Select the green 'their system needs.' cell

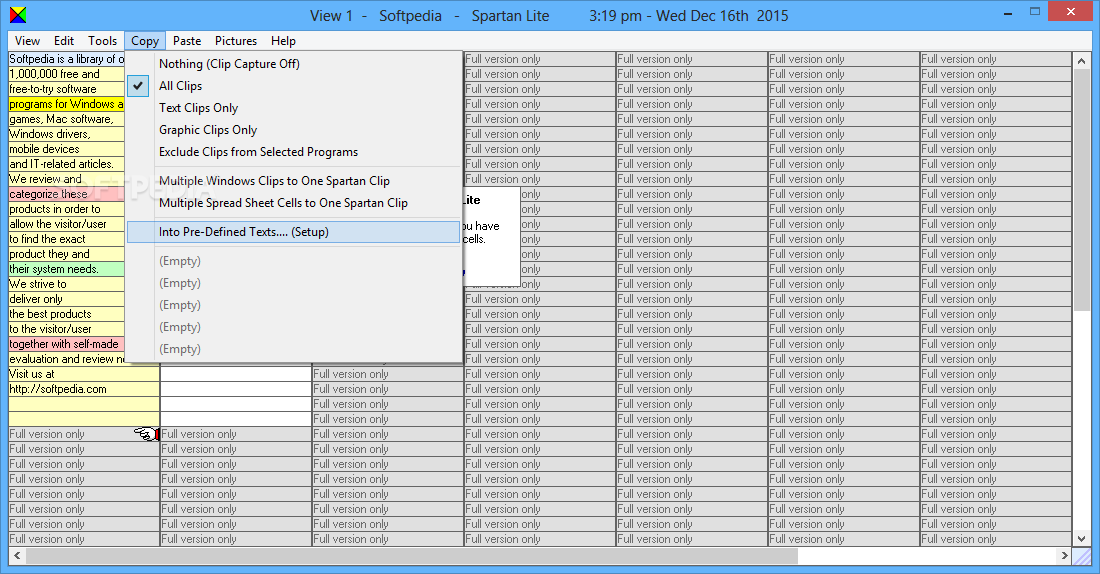pyautogui.click(x=67, y=269)
